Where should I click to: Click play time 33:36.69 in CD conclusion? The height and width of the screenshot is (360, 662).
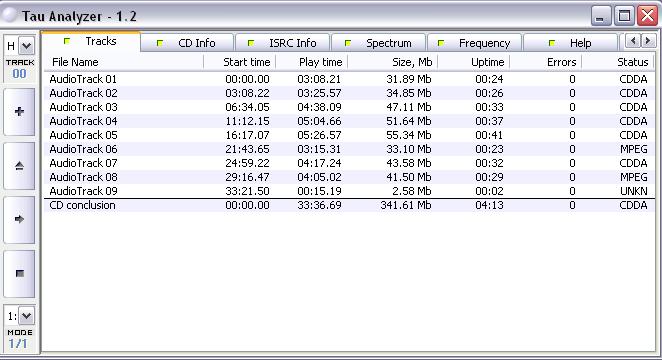pyautogui.click(x=319, y=205)
